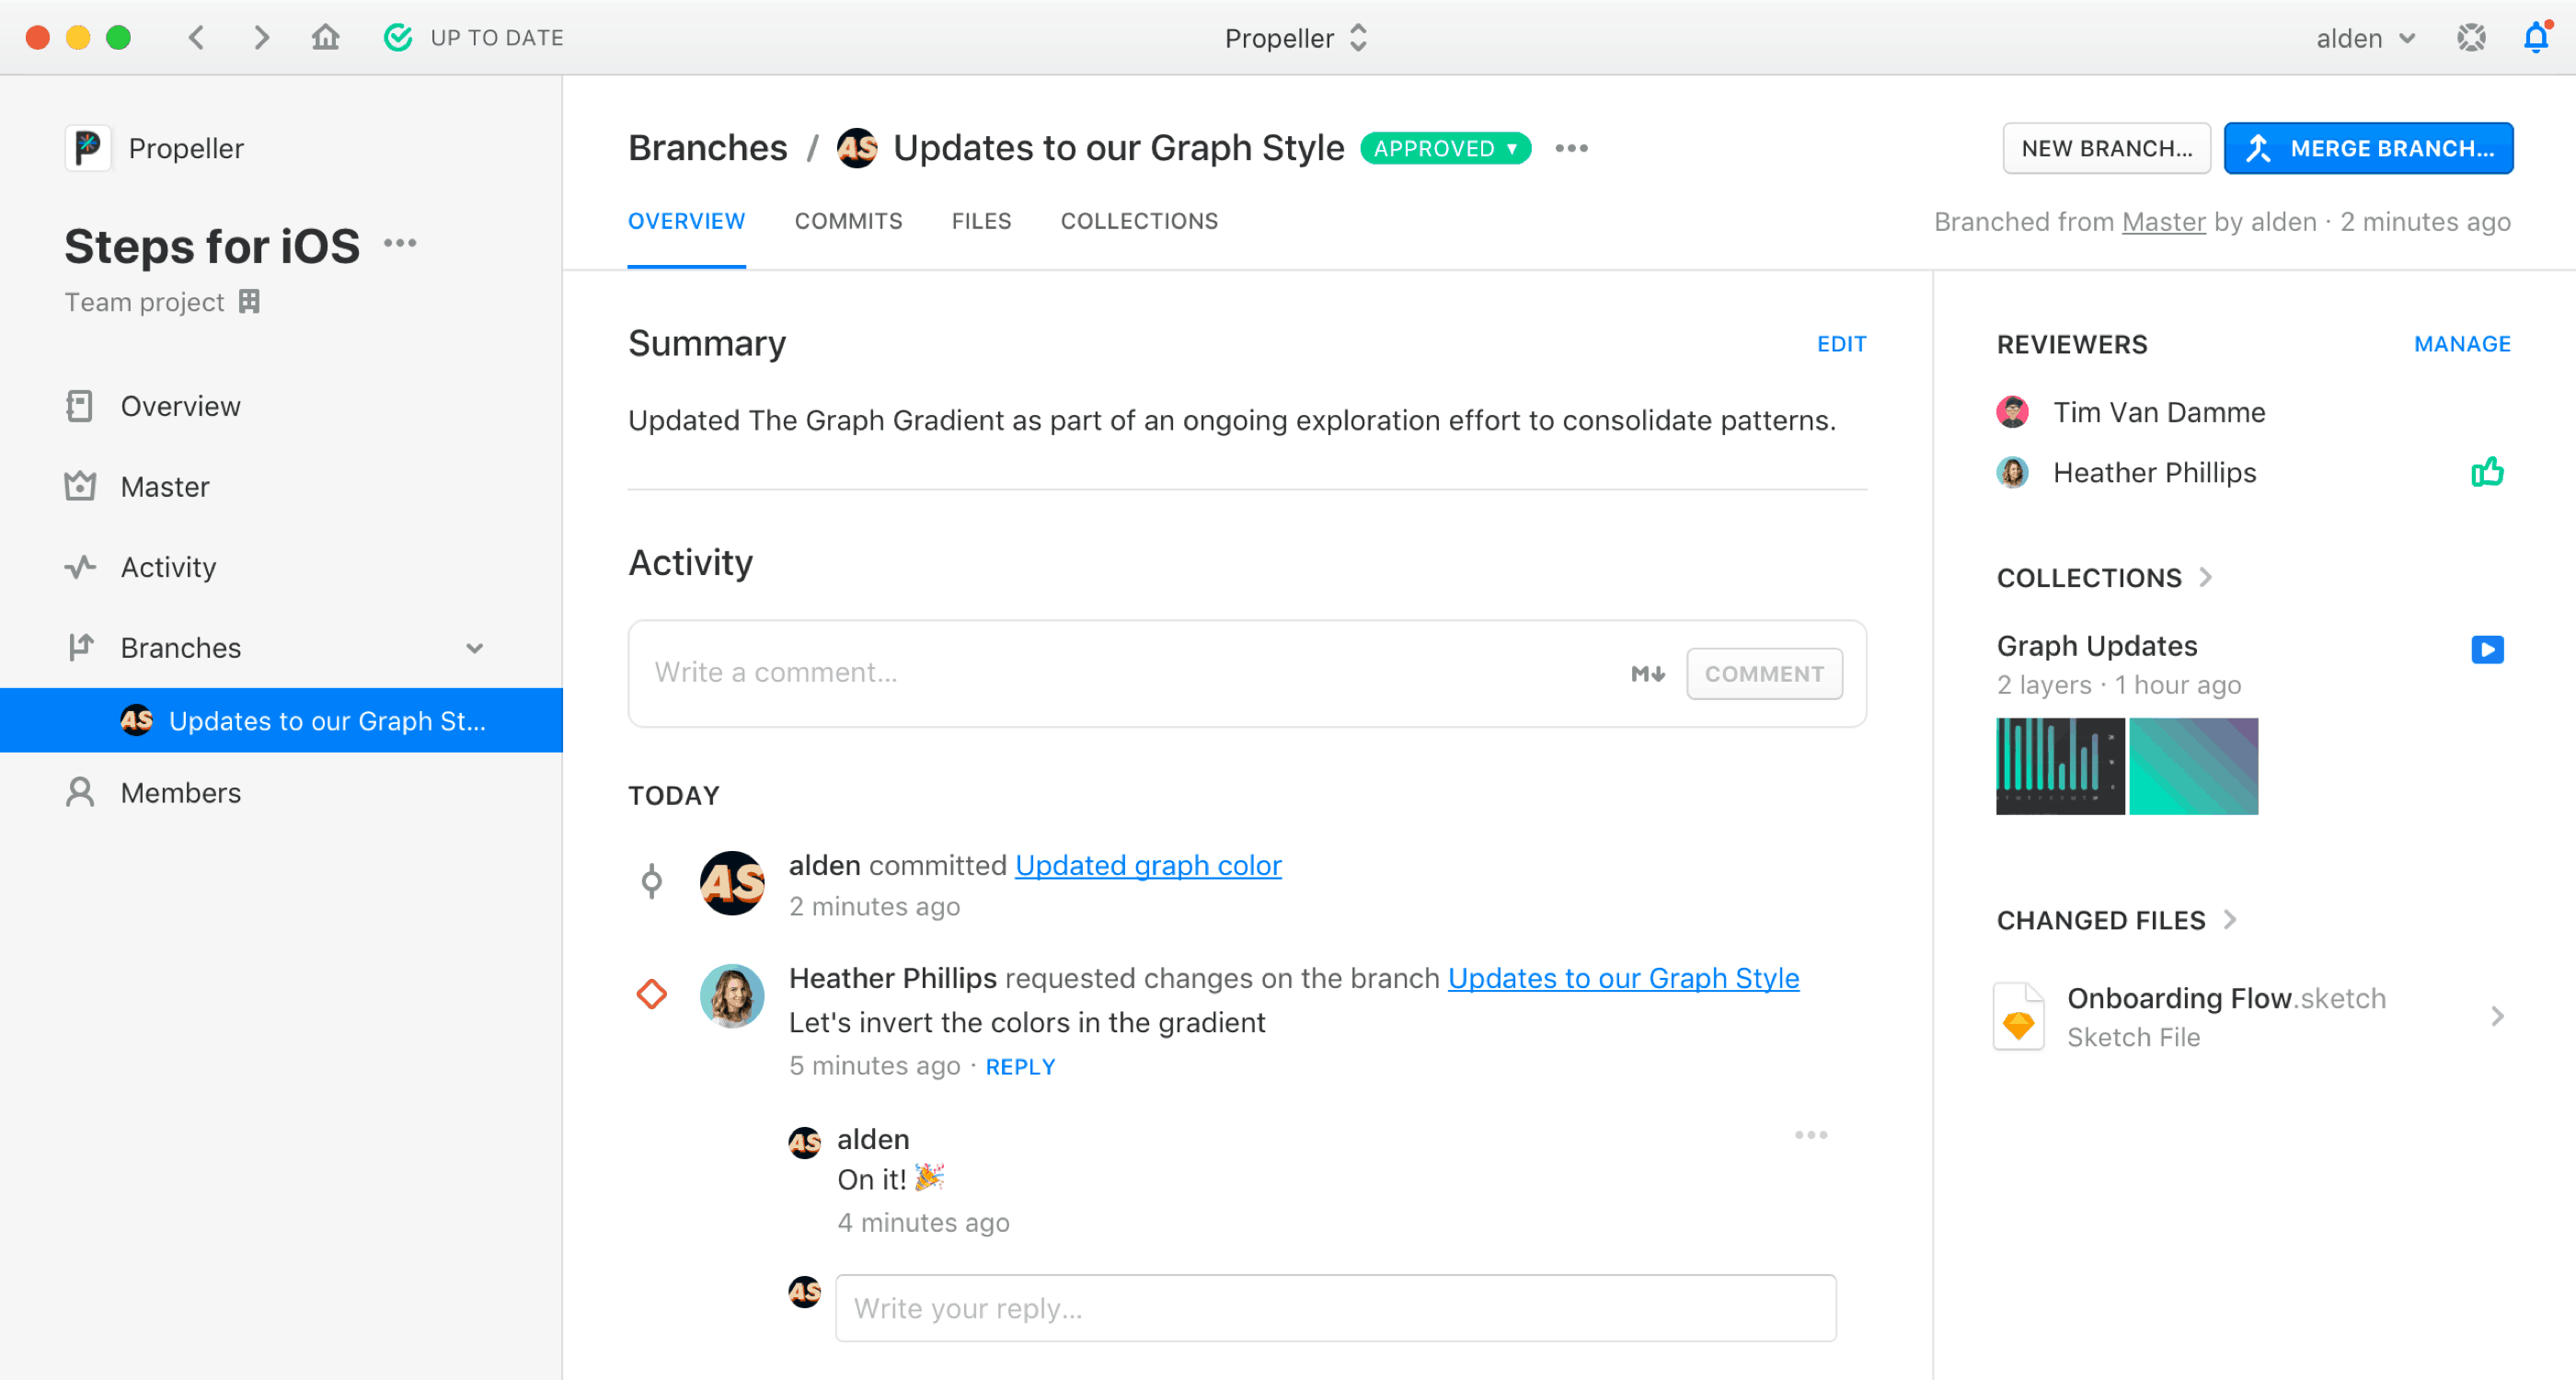This screenshot has height=1380, width=2576.
Task: Click the markdown formatting icon in comment box
Action: coord(1646,673)
